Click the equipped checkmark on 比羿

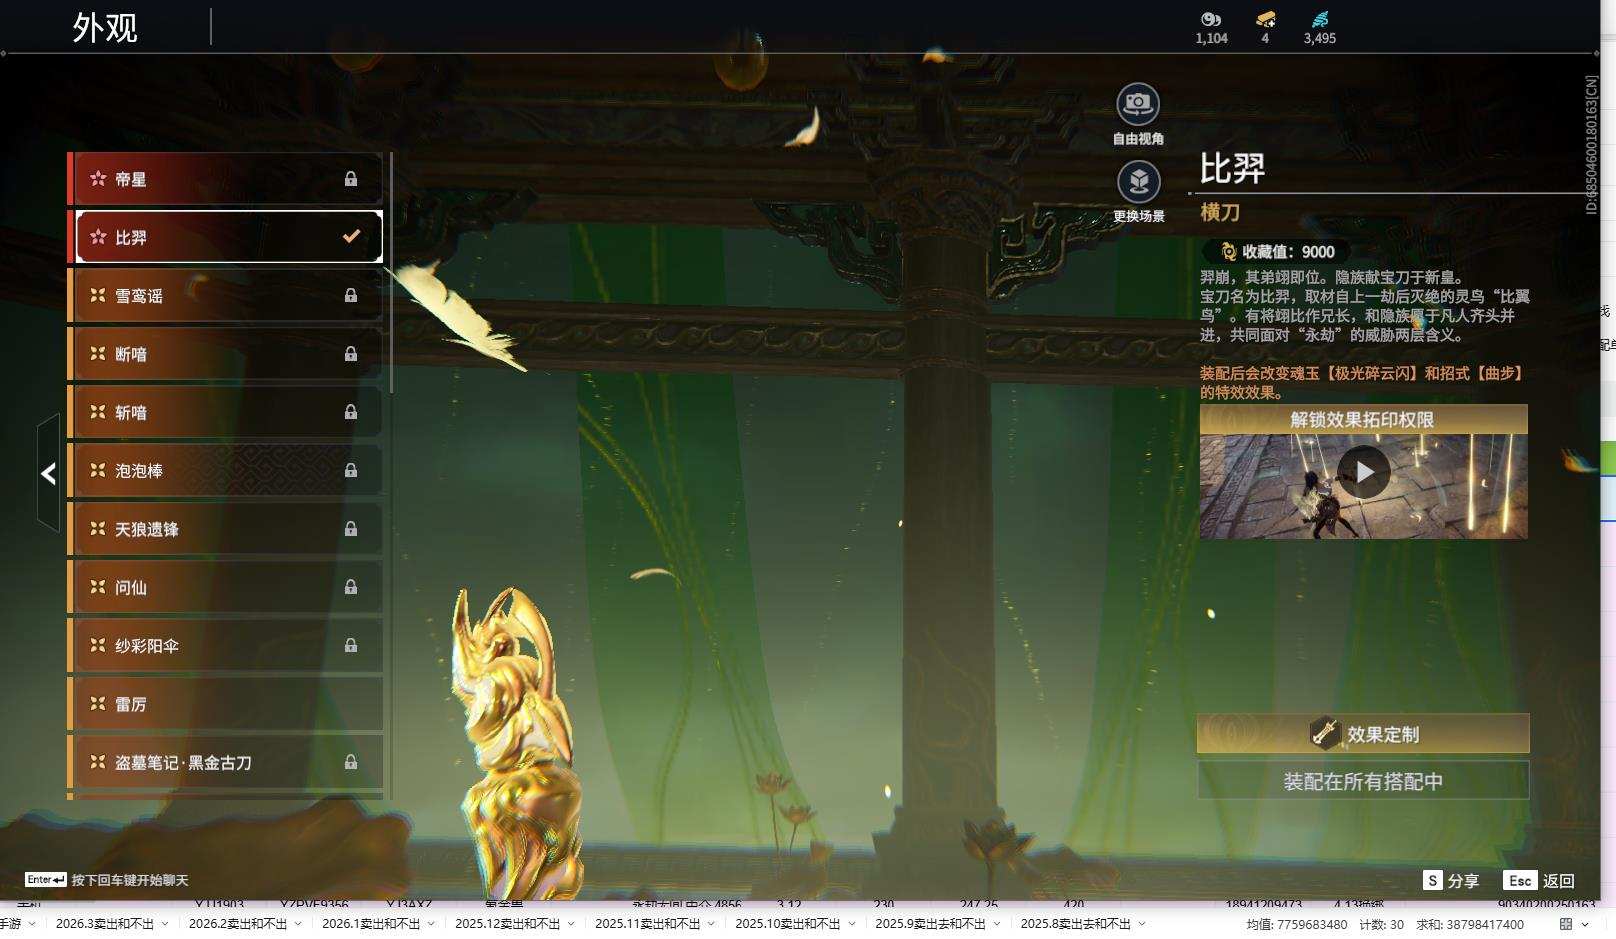point(351,237)
